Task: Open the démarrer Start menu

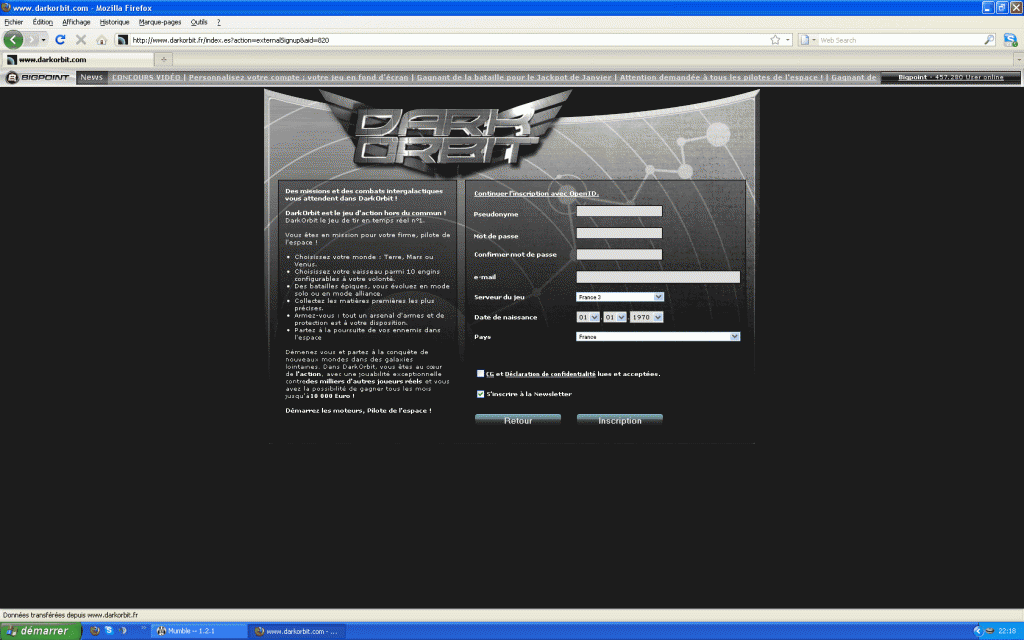Action: (40, 631)
